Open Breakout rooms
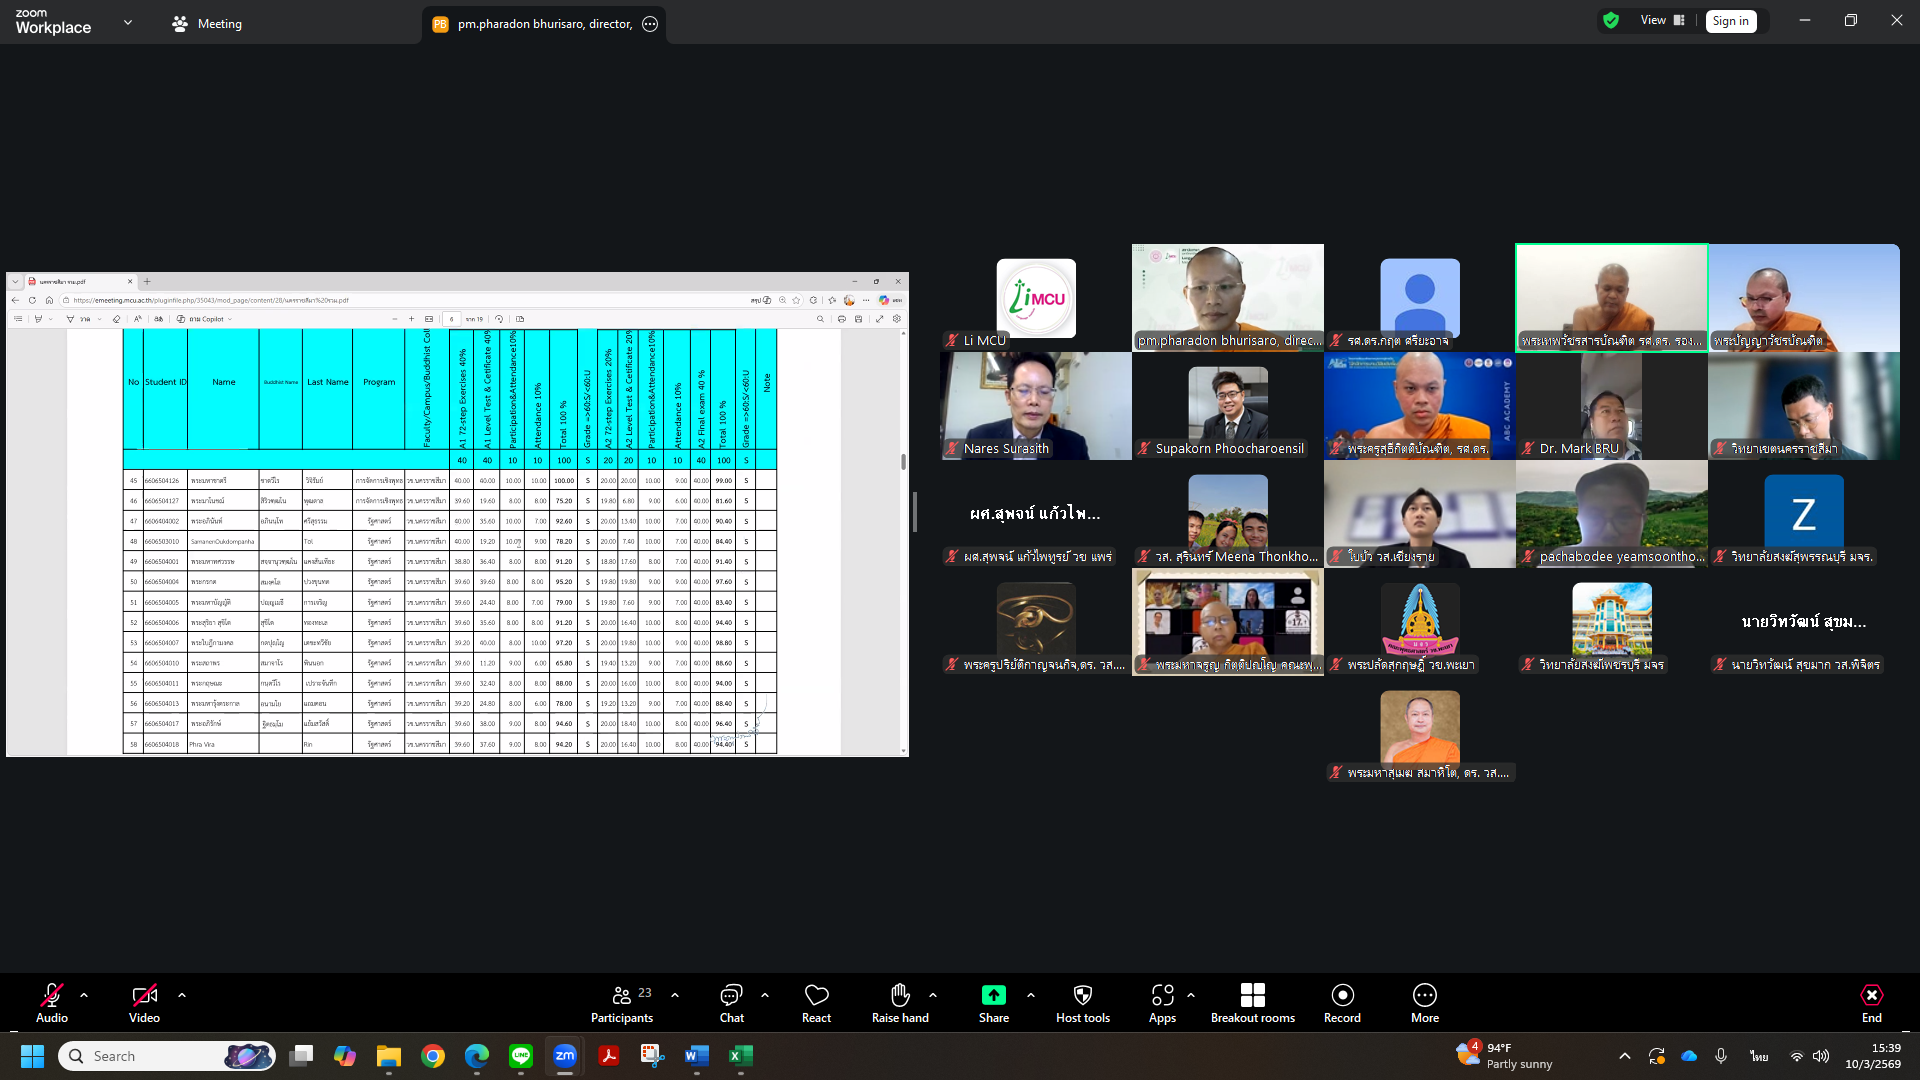 1252,1003
